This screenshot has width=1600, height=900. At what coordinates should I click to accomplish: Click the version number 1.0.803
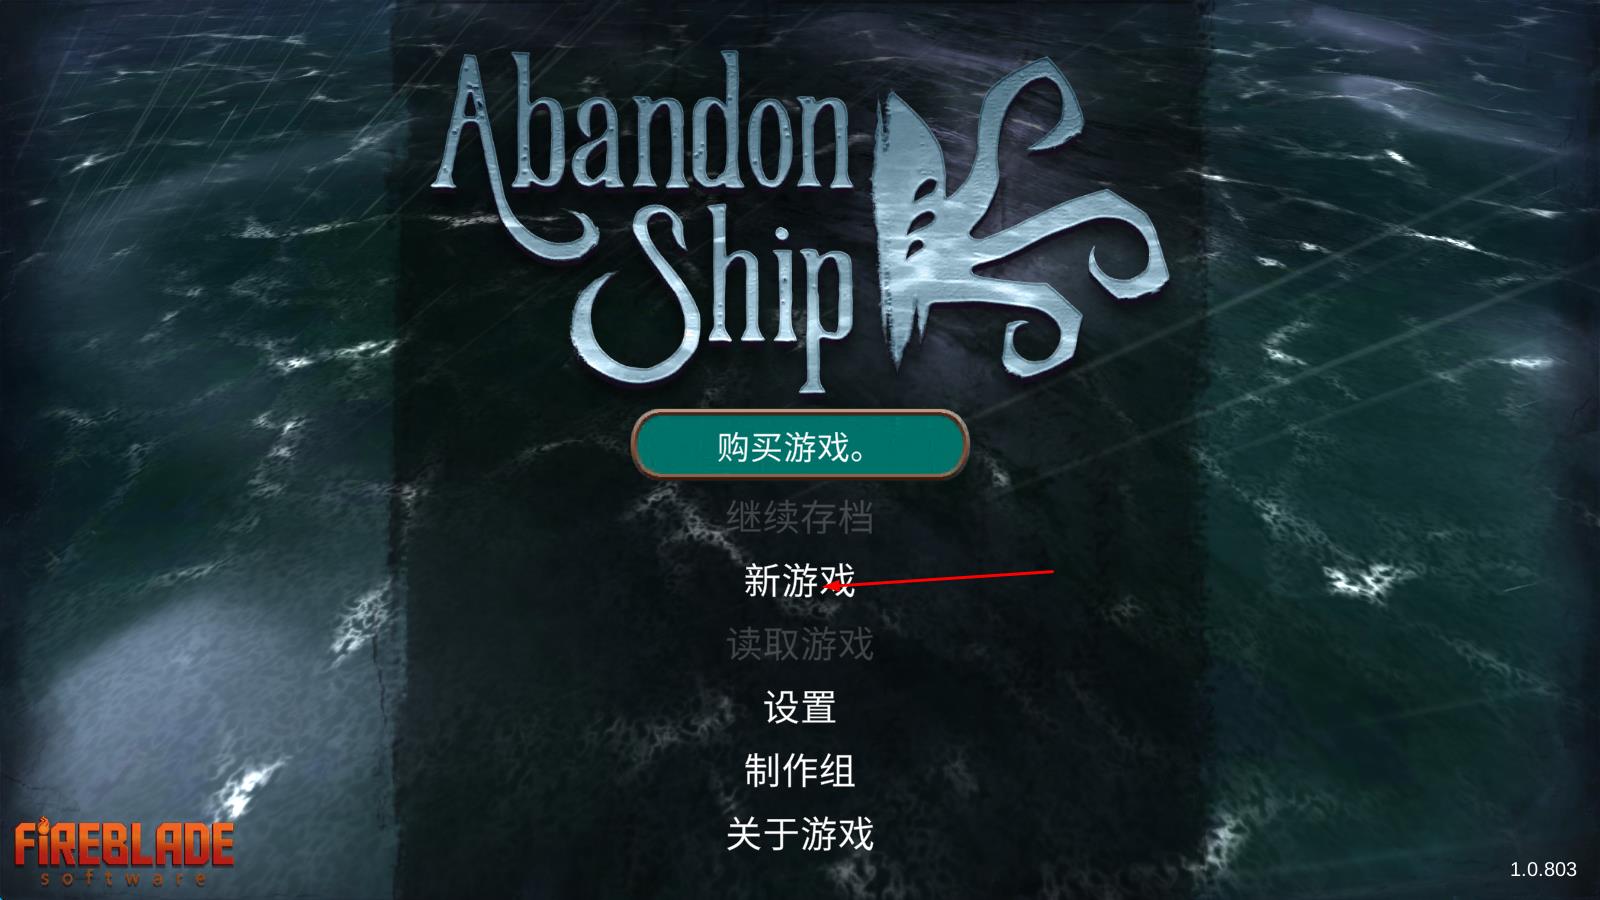[1543, 869]
